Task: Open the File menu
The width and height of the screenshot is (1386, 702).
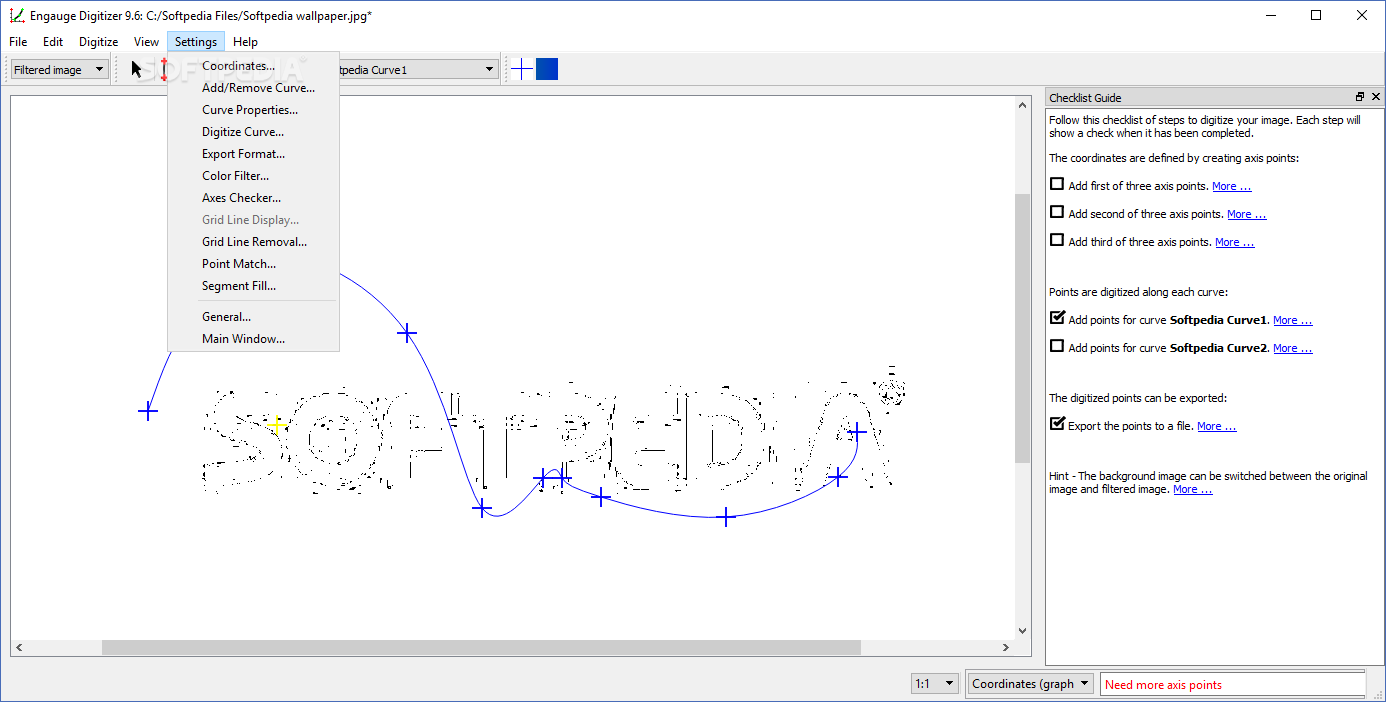Action: point(18,42)
